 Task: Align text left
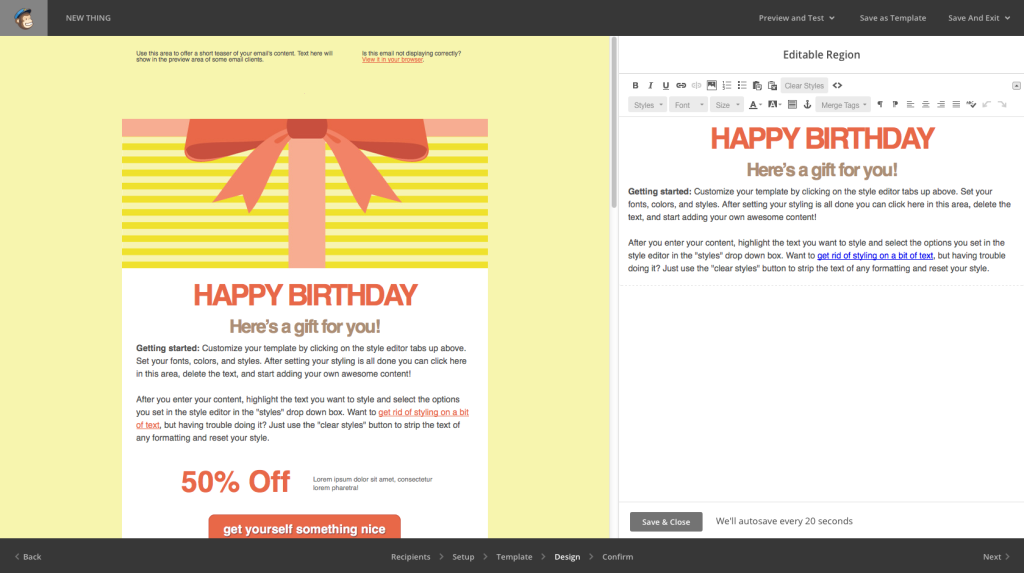click(910, 105)
